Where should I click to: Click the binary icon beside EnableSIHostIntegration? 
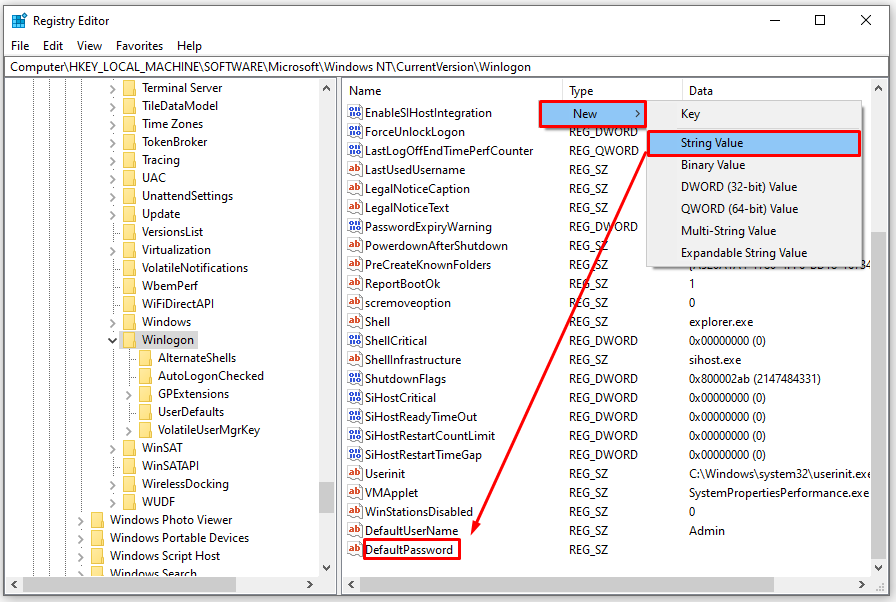pos(354,113)
